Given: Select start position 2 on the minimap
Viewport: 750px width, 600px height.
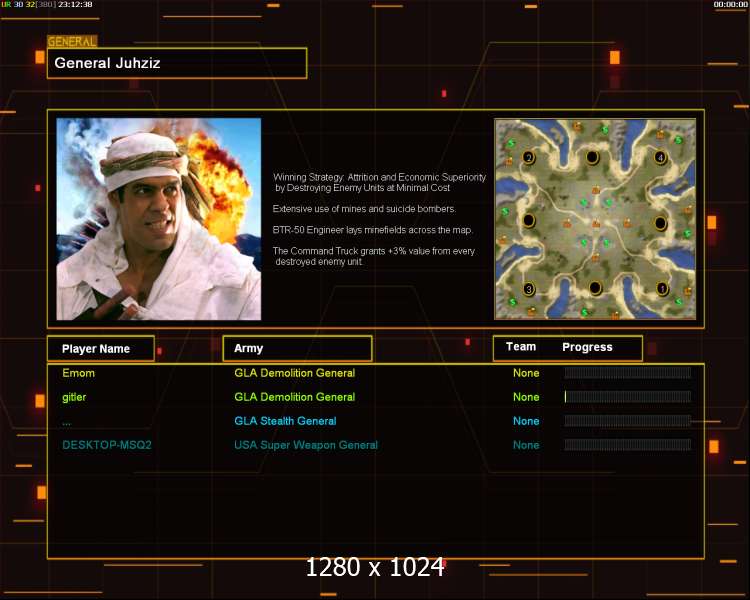Looking at the screenshot, I should pos(529,157).
